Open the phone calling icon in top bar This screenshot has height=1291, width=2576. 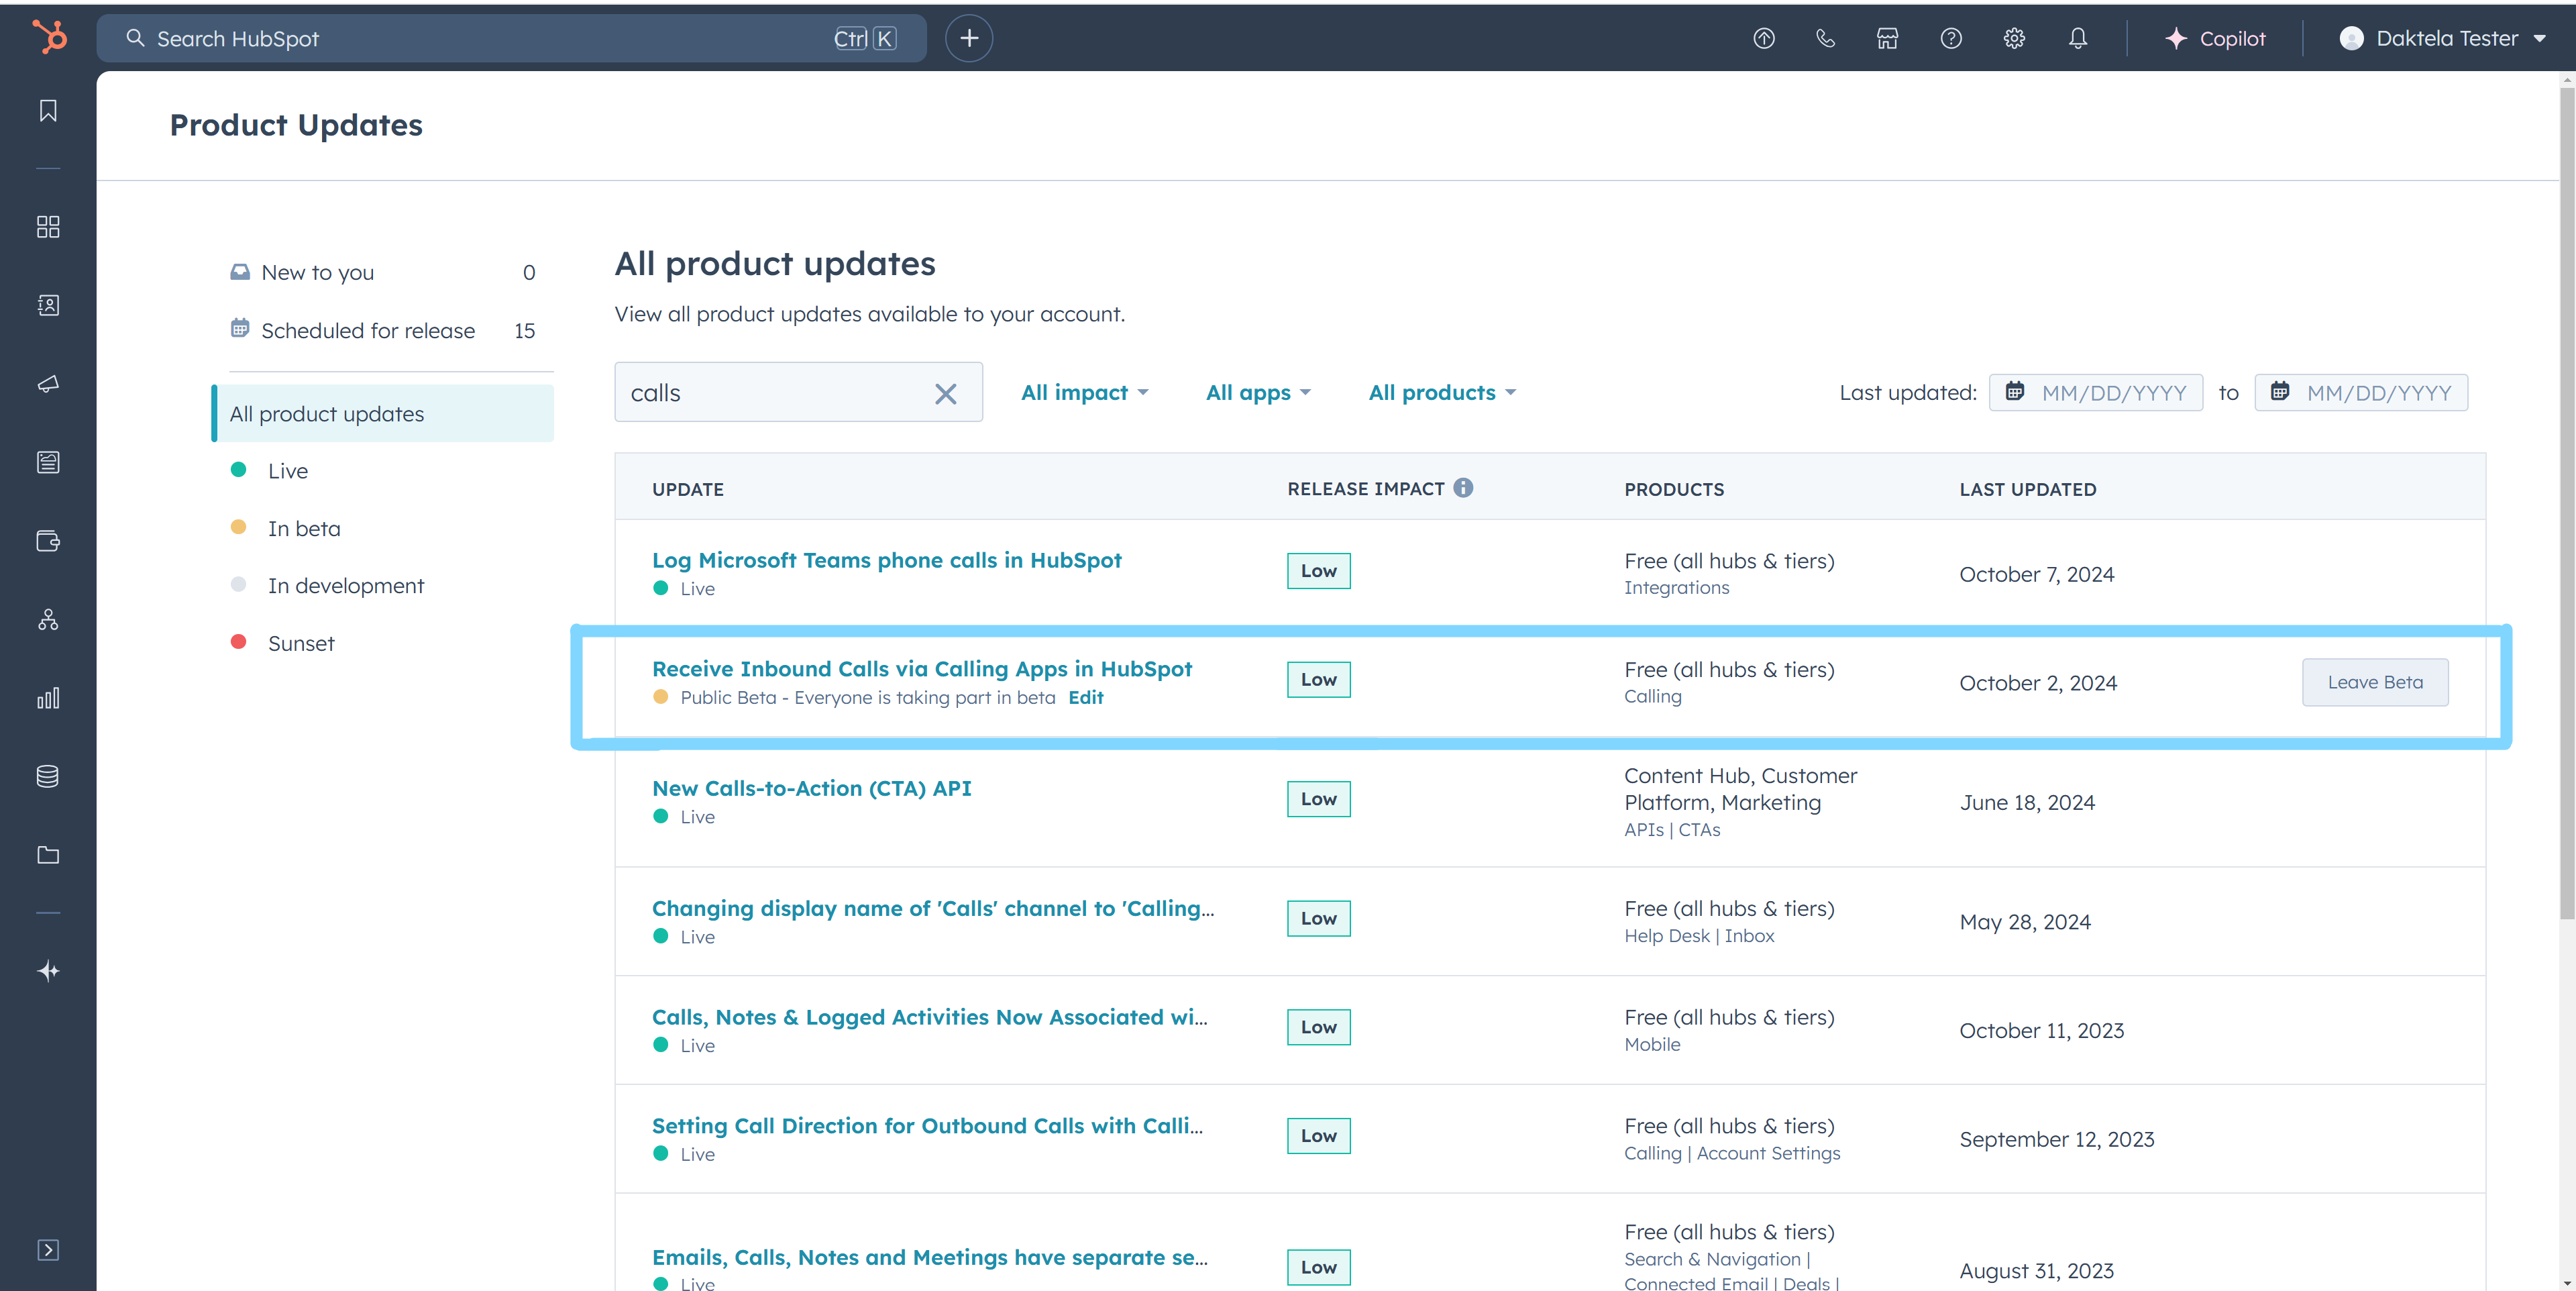pyautogui.click(x=1825, y=38)
